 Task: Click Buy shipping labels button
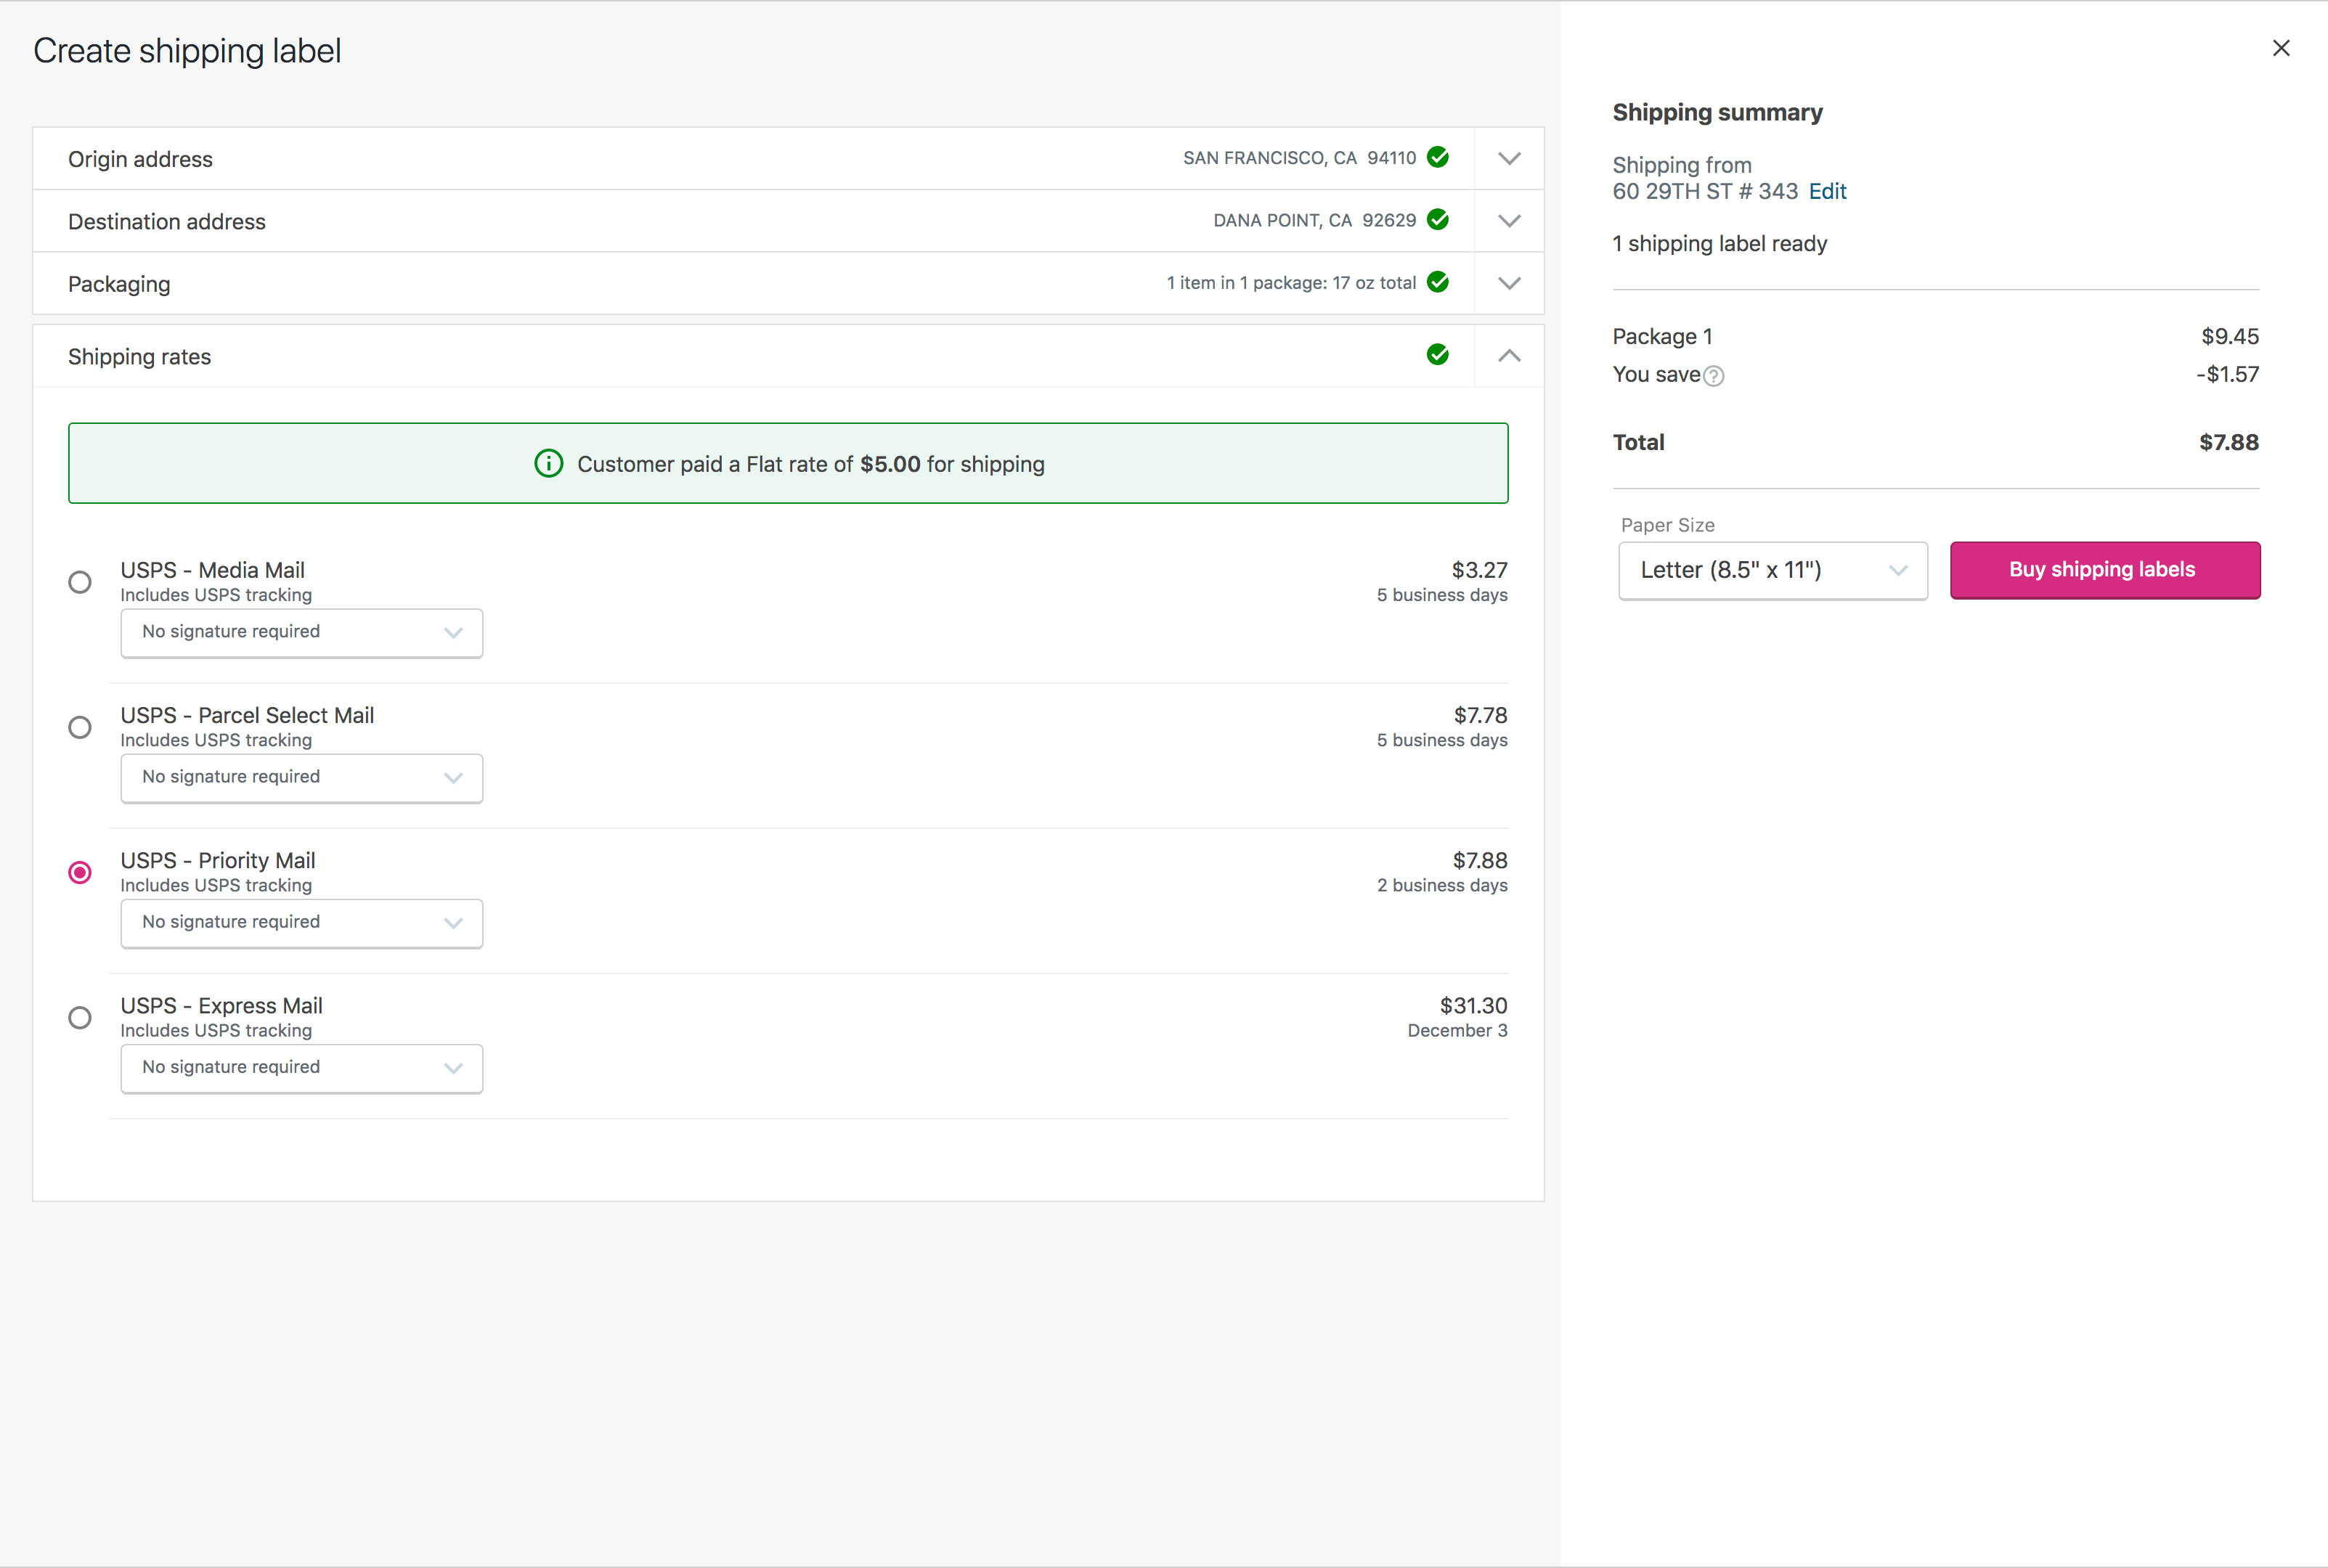2105,570
